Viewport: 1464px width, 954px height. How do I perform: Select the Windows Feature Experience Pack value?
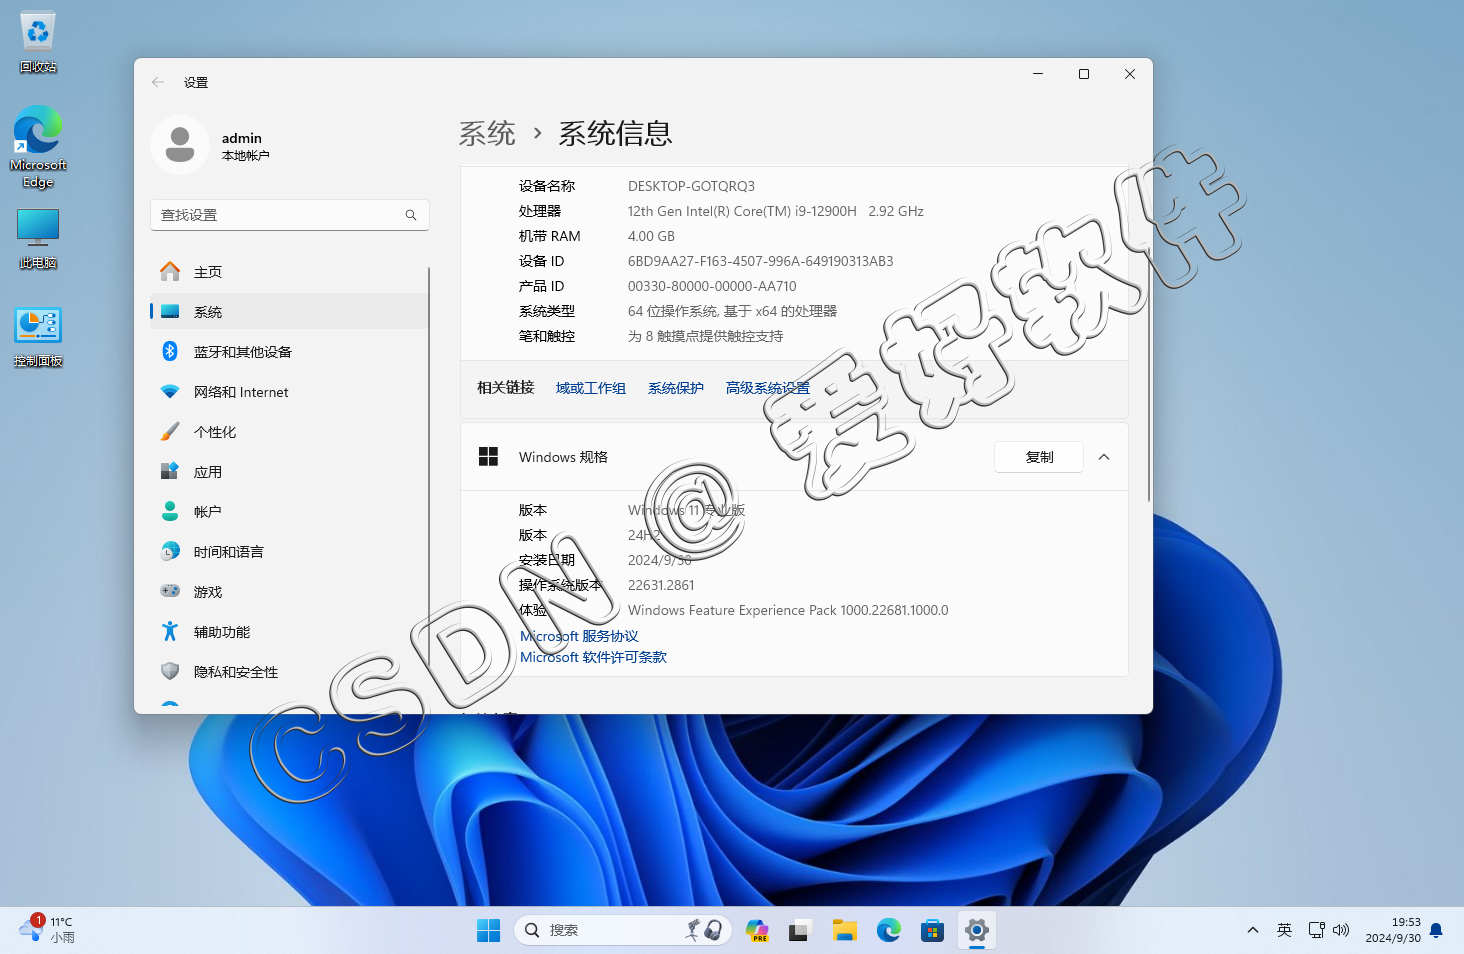(x=788, y=610)
